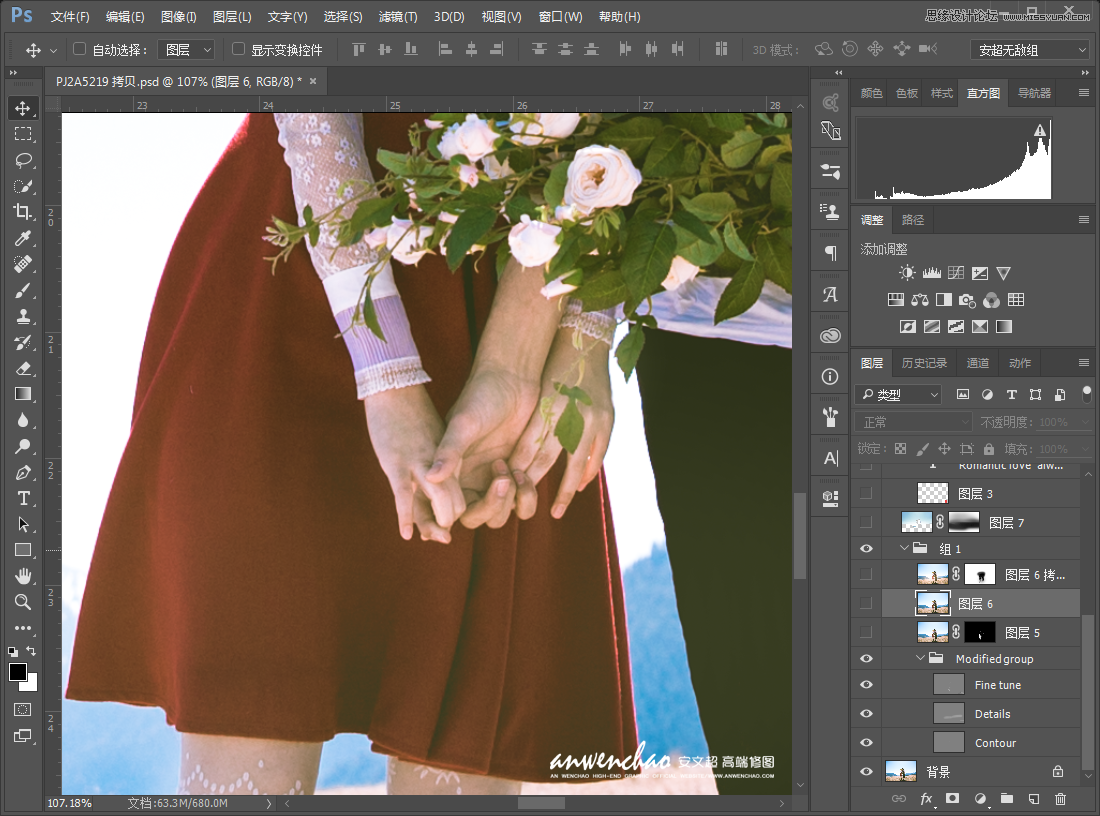Show the 图层 5 layer

(866, 632)
